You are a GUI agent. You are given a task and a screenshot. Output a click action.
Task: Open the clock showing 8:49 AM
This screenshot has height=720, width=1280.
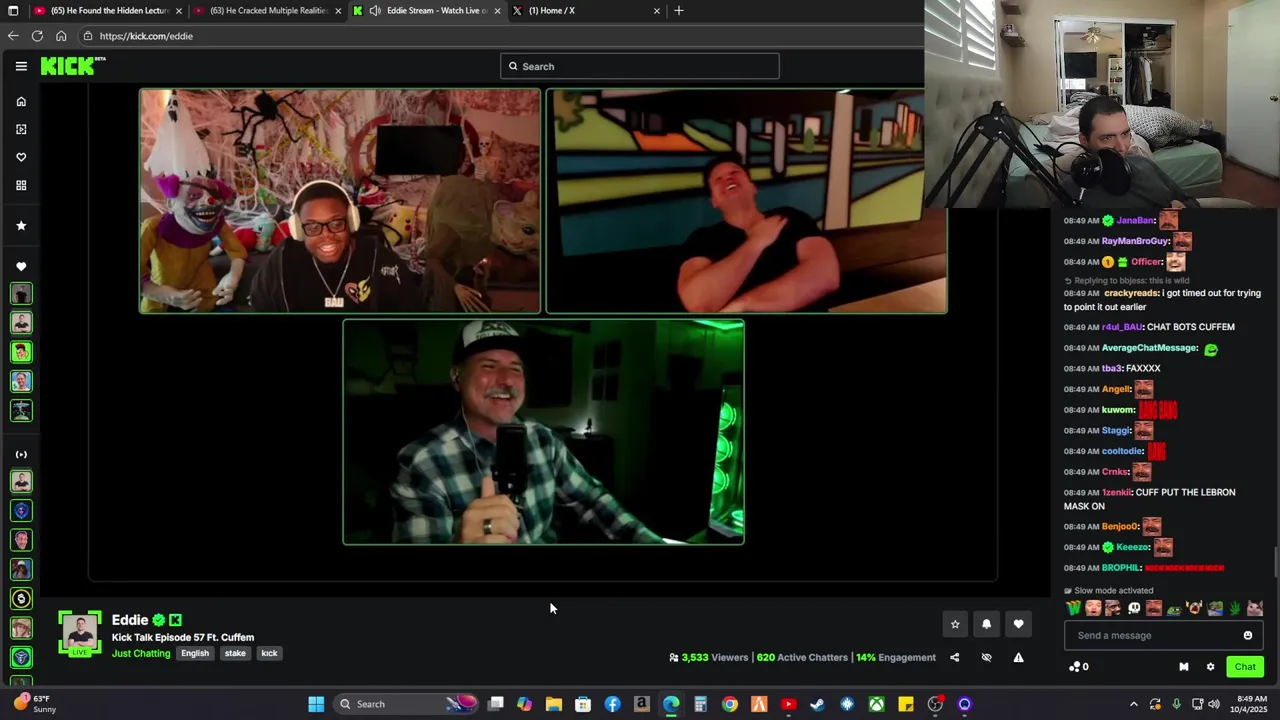tap(1250, 704)
